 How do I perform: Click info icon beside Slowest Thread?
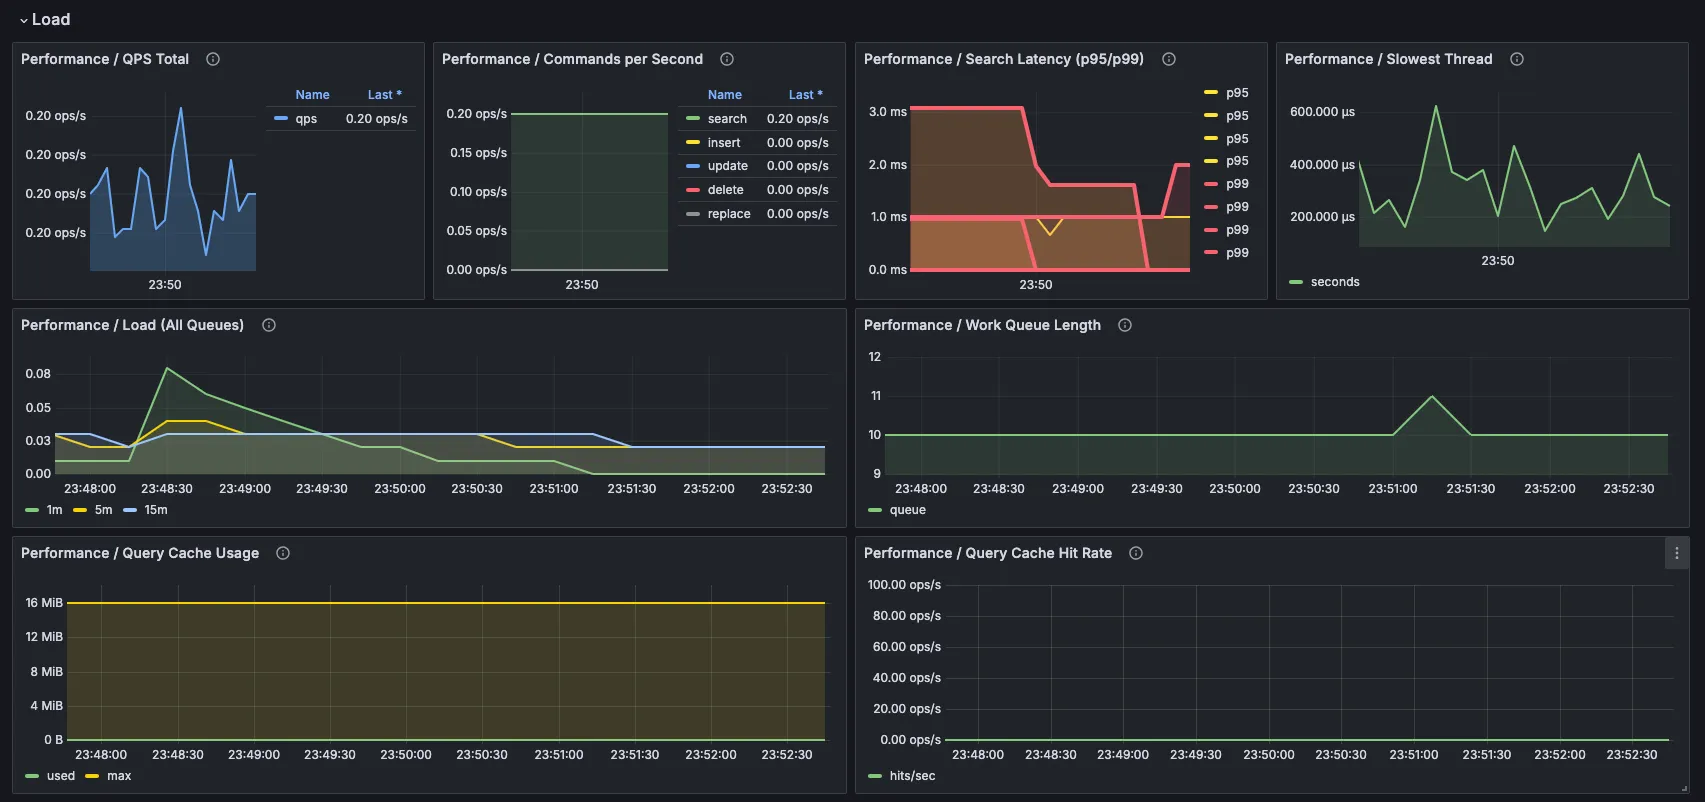1516,59
